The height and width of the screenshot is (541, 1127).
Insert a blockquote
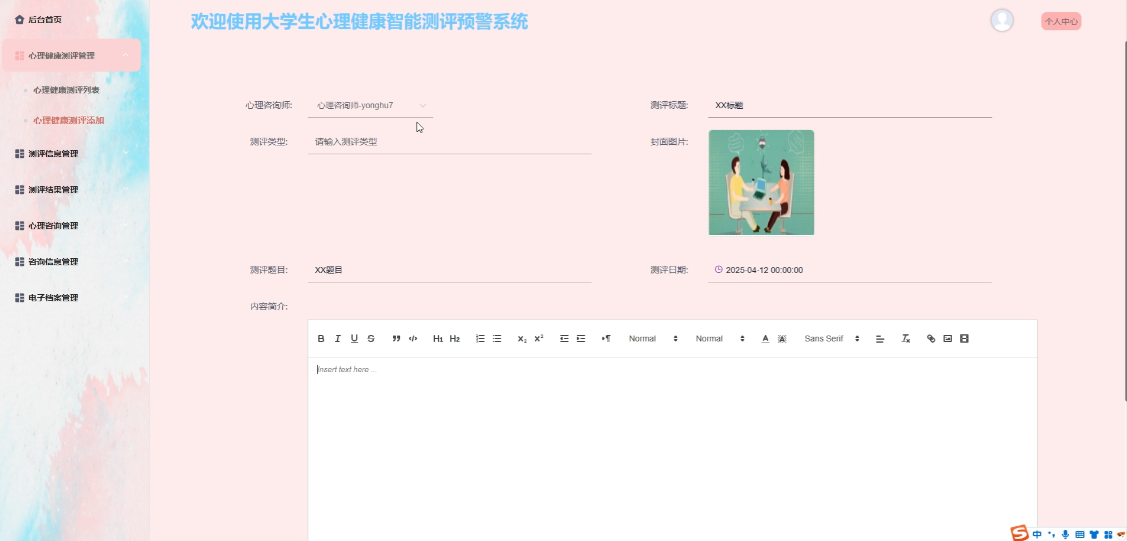[396, 338]
